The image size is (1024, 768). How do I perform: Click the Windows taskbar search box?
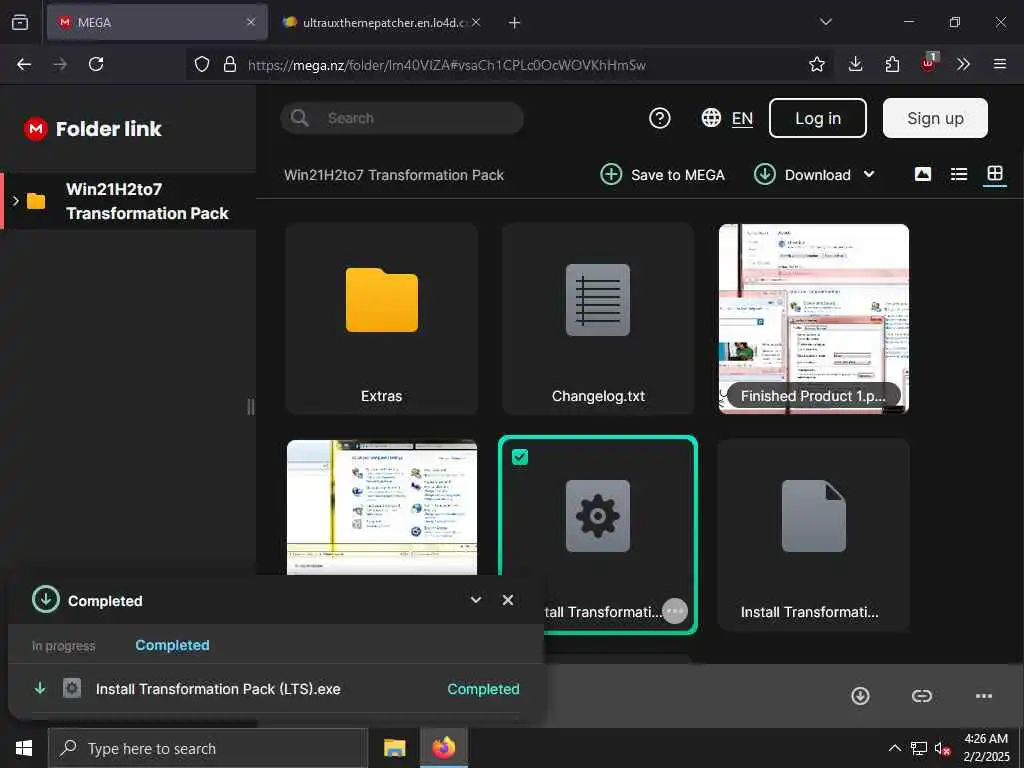click(x=208, y=748)
